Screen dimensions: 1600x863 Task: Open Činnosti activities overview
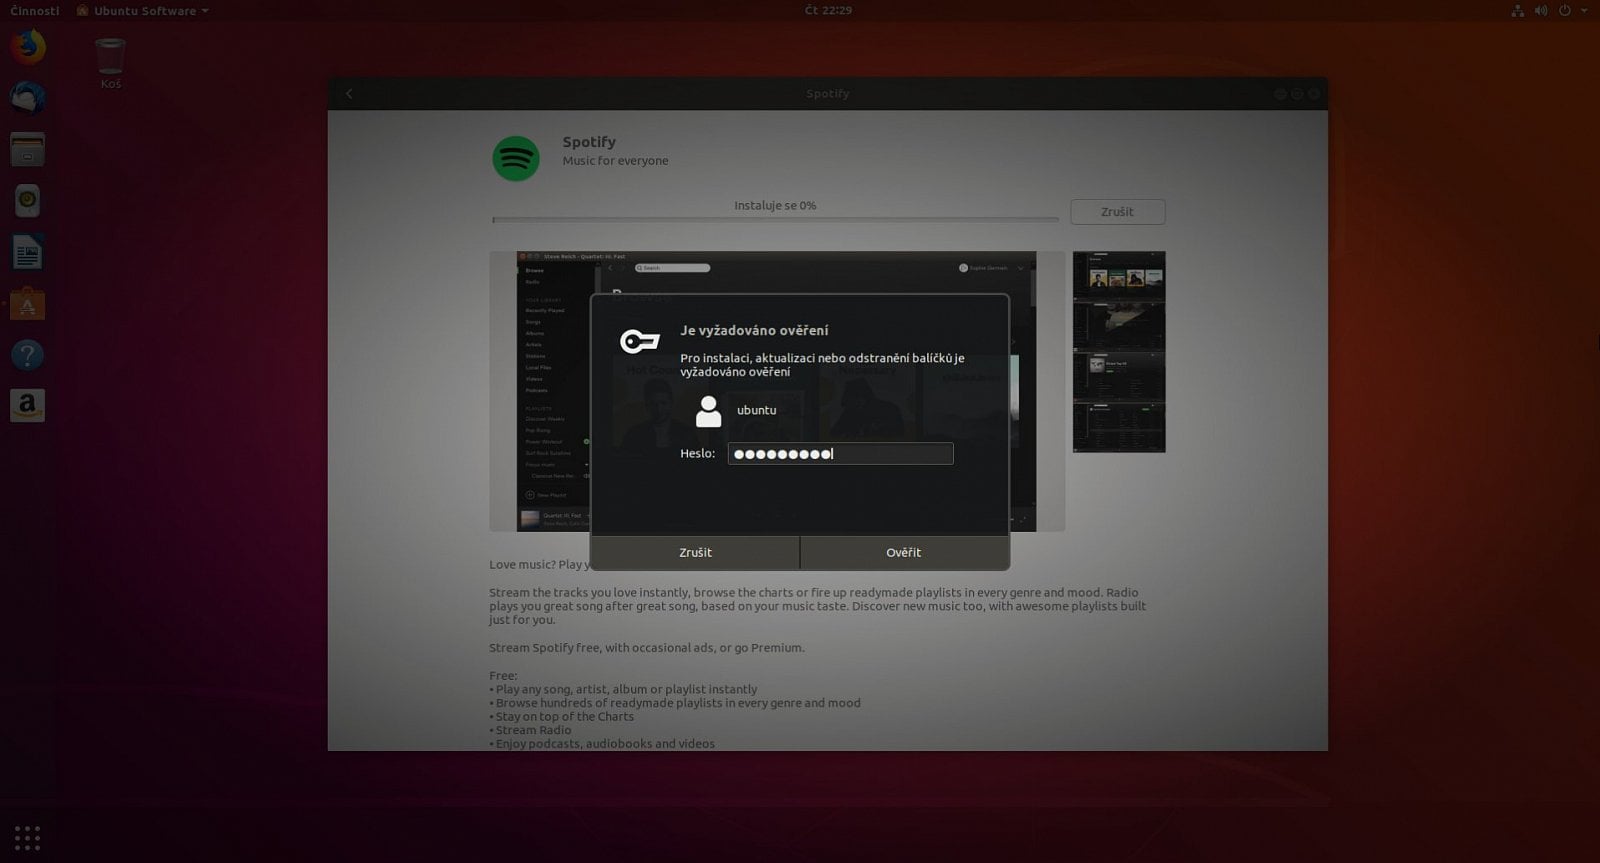click(35, 11)
